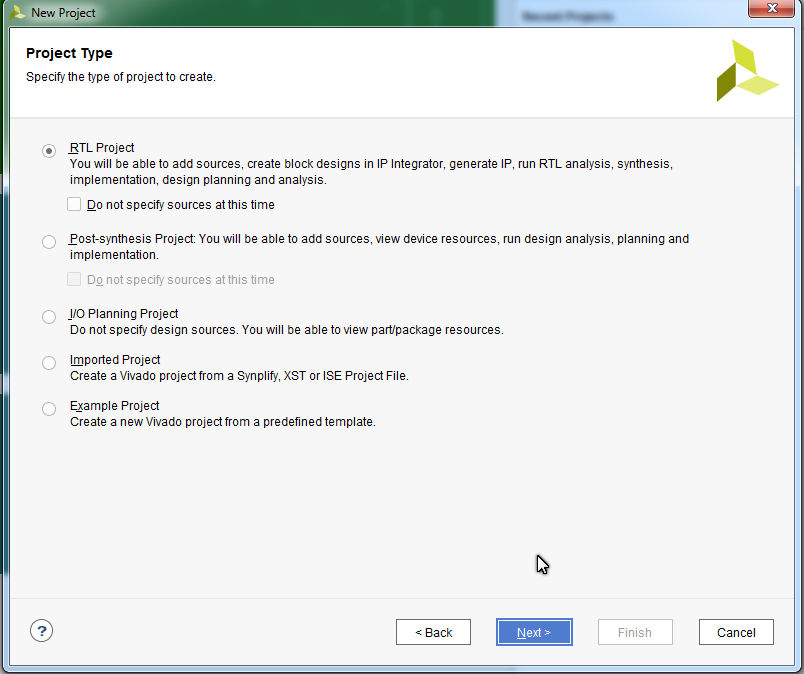The width and height of the screenshot is (804, 674).
Task: Select the RTL Project radio button
Action: [49, 151]
